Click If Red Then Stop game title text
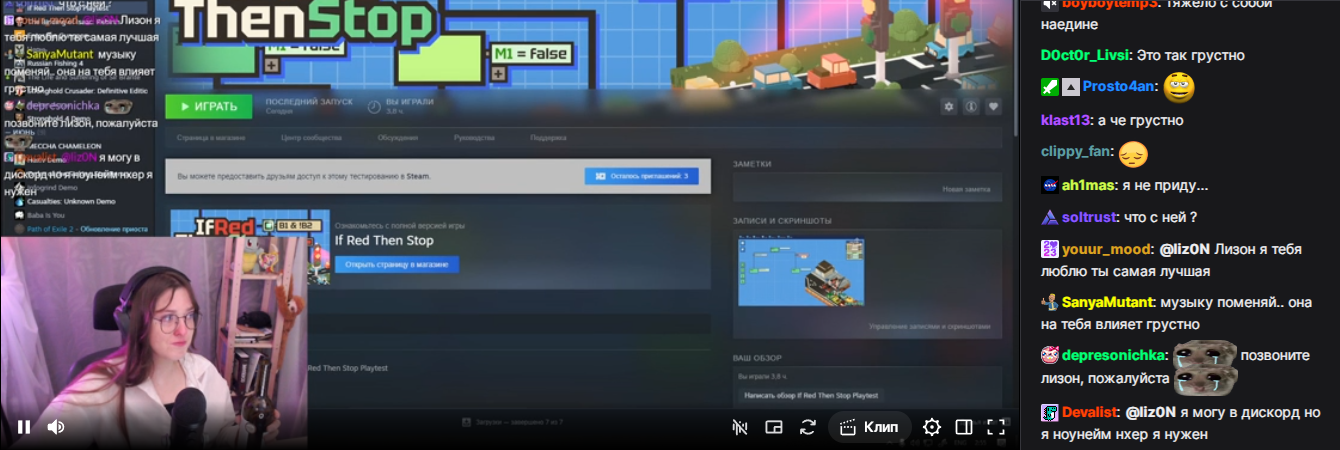The image size is (1340, 450). 384,241
